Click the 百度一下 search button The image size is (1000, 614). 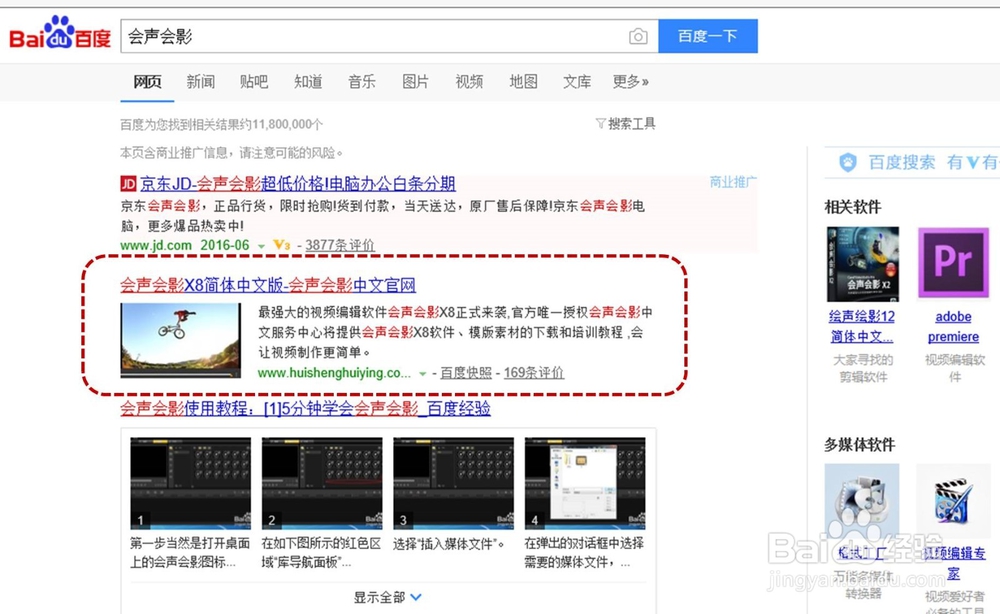708,36
